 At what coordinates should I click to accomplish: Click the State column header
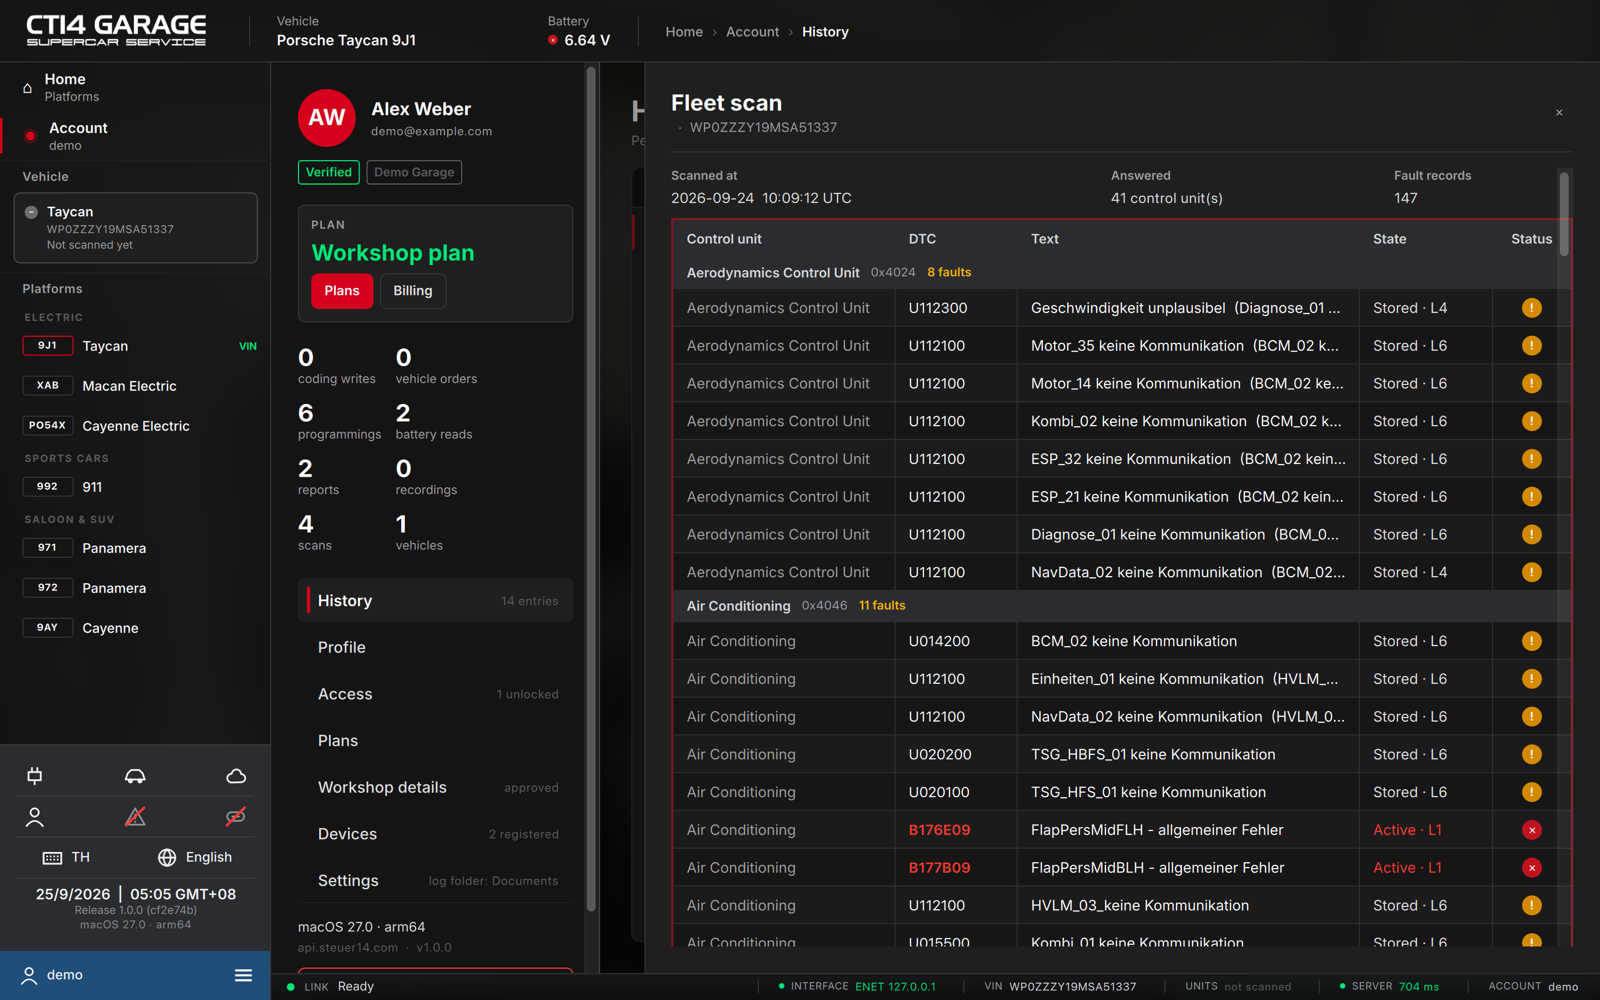pyautogui.click(x=1389, y=239)
